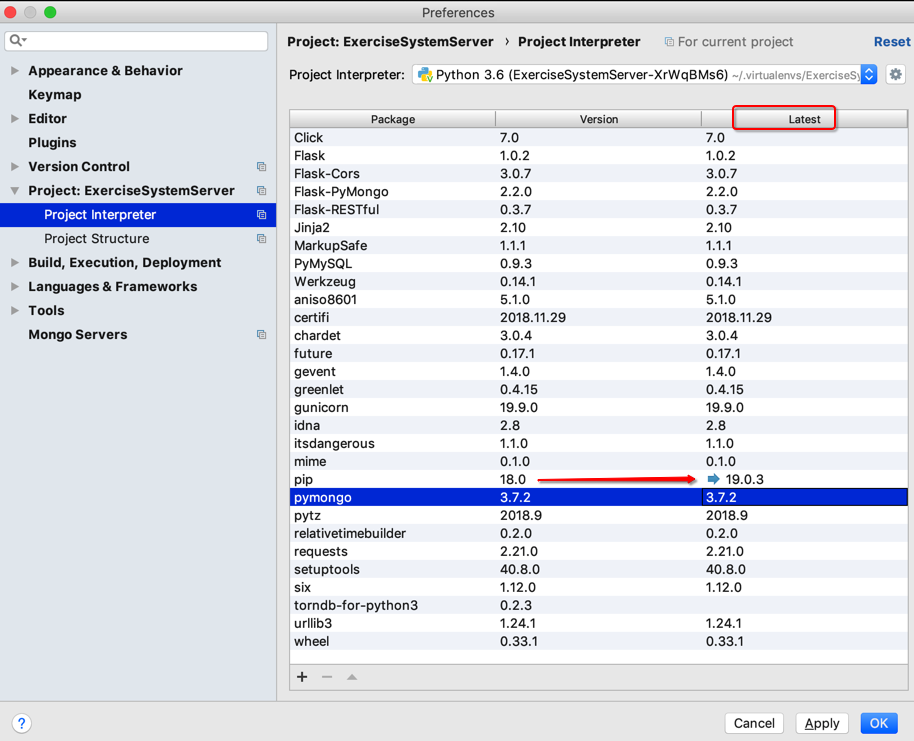Select the Flask-PyMongo package row
The height and width of the screenshot is (741, 914).
[x=599, y=192]
